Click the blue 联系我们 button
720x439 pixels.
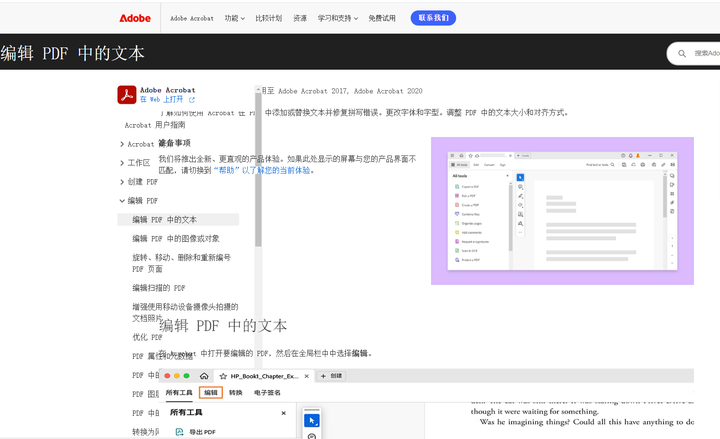point(433,18)
